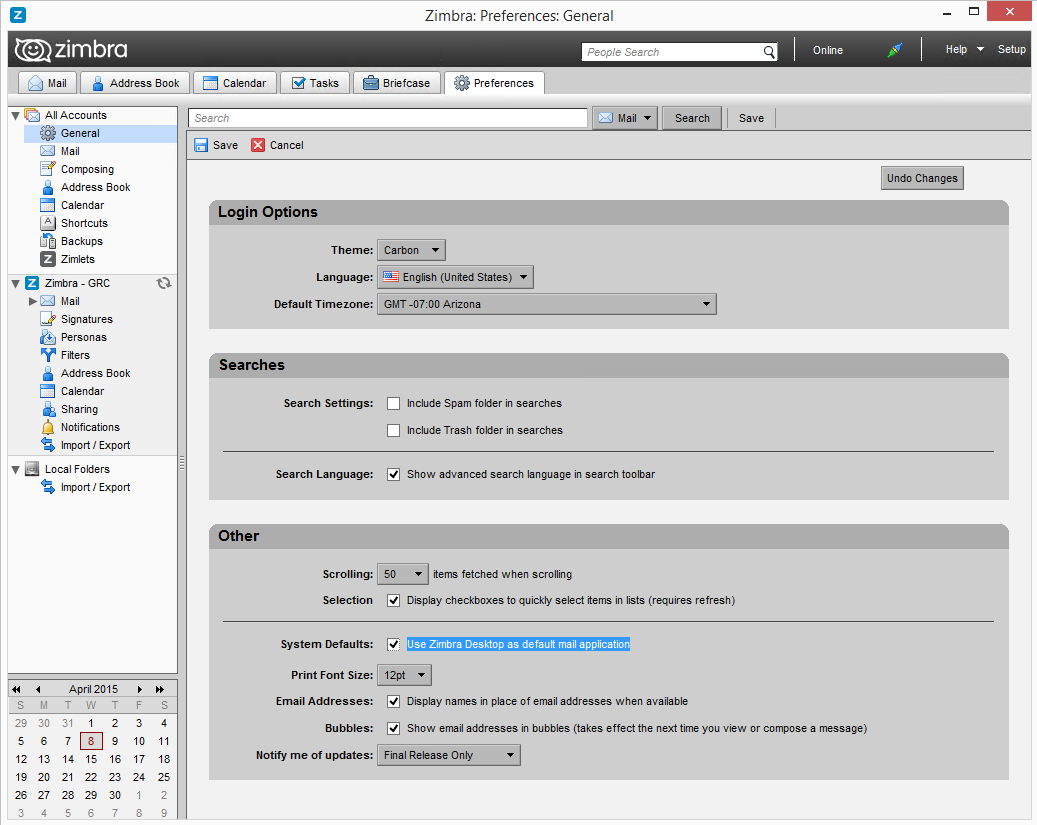Click the Save floppy disk icon
1037x825 pixels.
201,145
